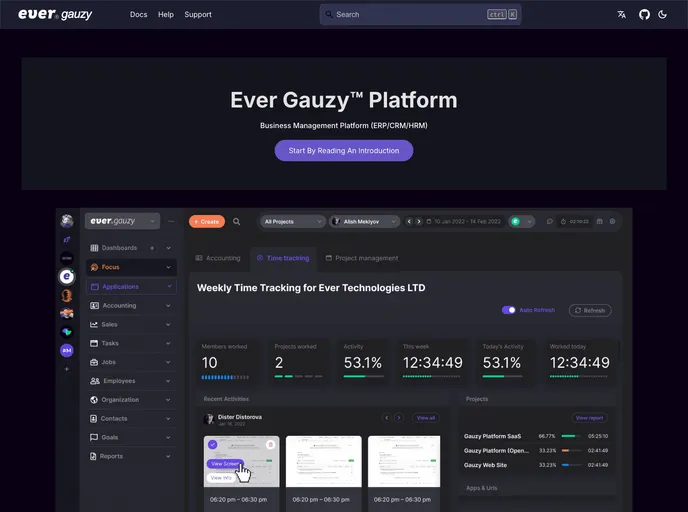The height and width of the screenshot is (512, 688).
Task: Toggle the first screenshot selection checkmark
Action: [213, 444]
